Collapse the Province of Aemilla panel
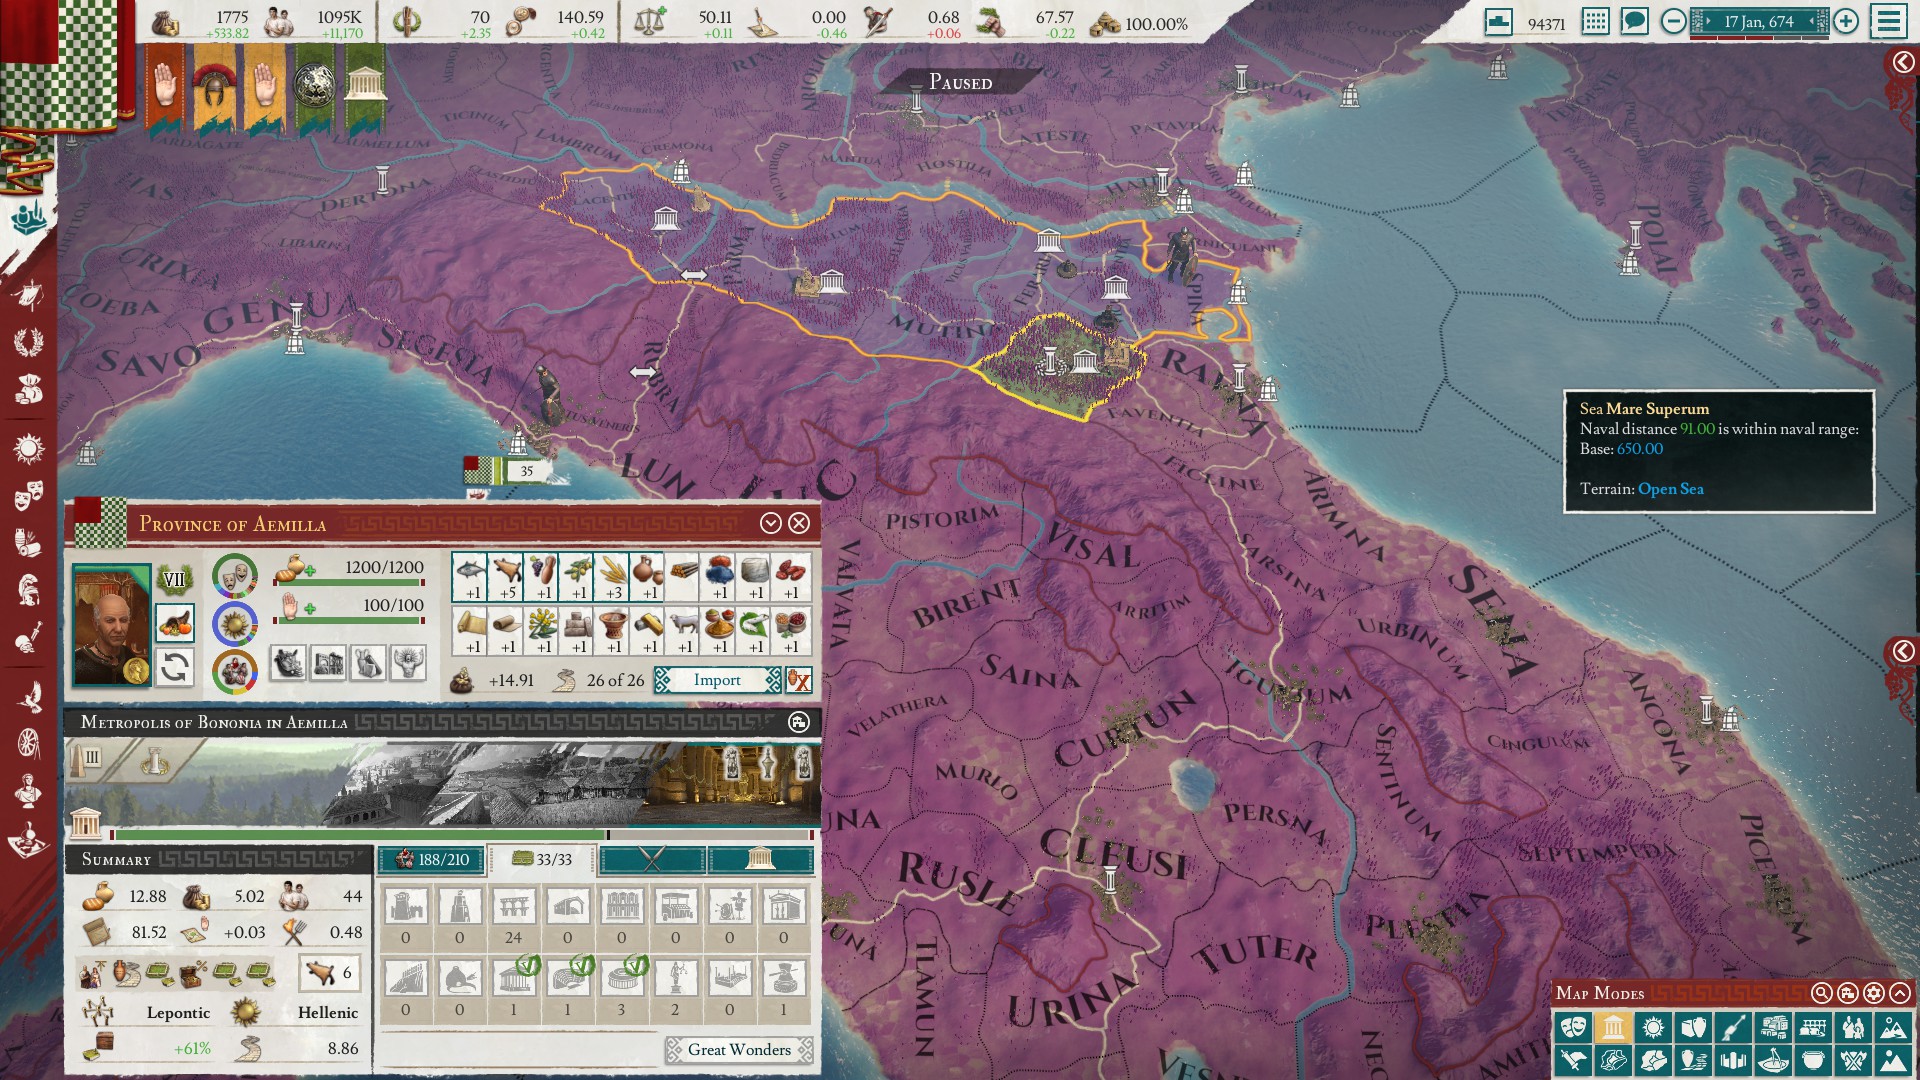 pos(770,522)
